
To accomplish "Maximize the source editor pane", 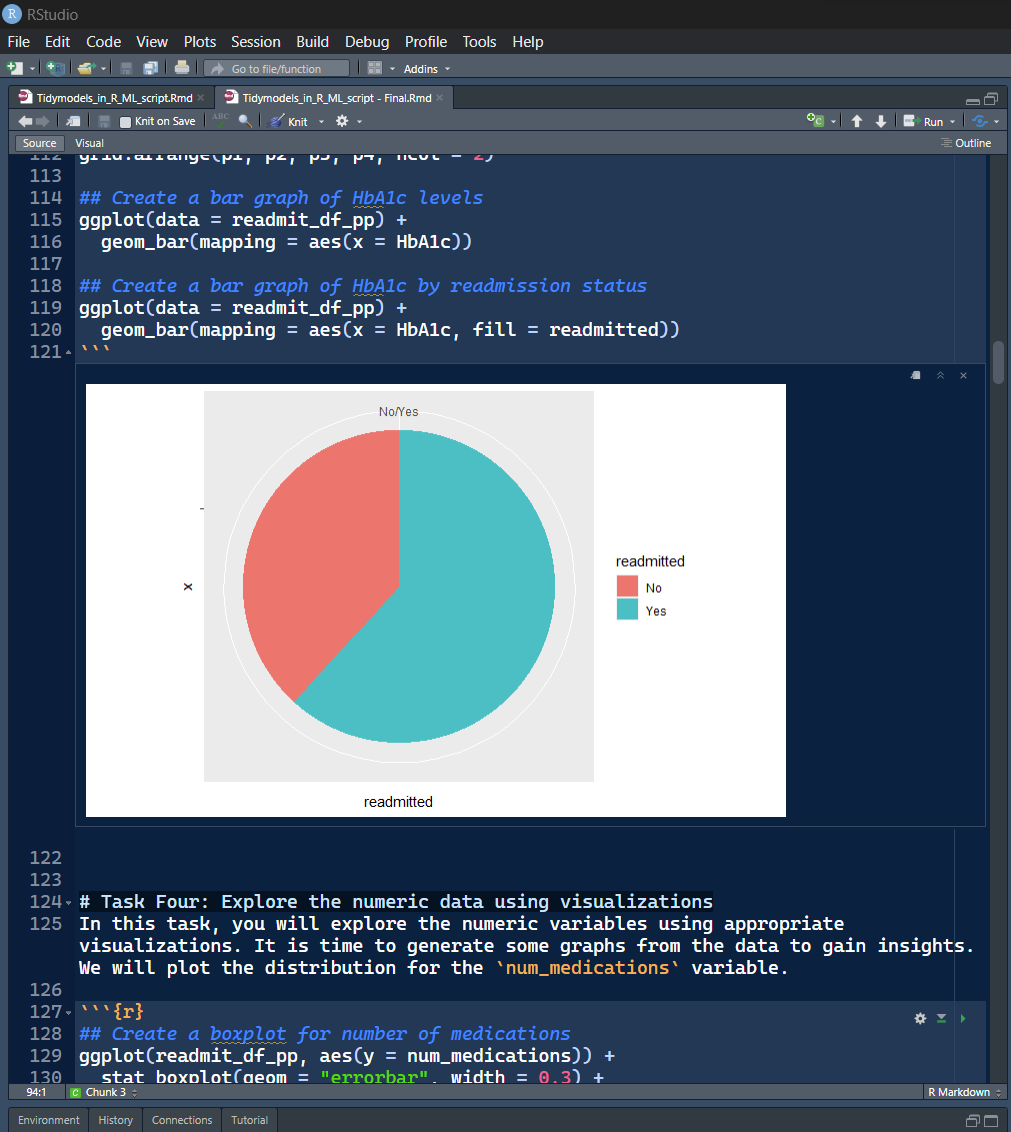I will [x=991, y=99].
